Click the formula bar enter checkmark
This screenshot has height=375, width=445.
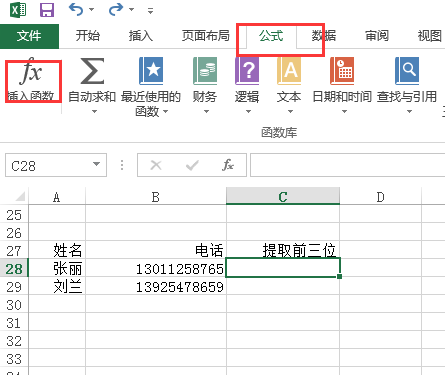click(192, 165)
